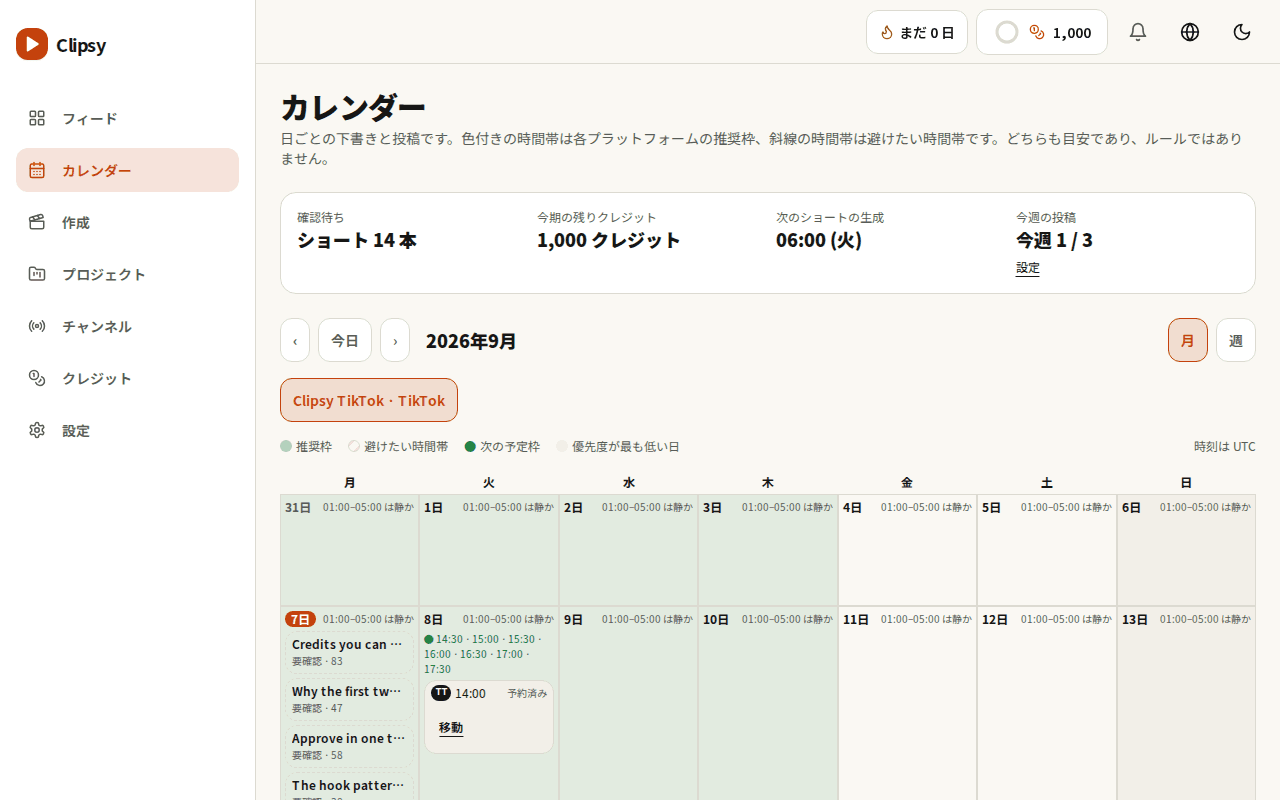Select the 17:30 suggested time slot
This screenshot has height=800, width=1280.
[x=438, y=669]
